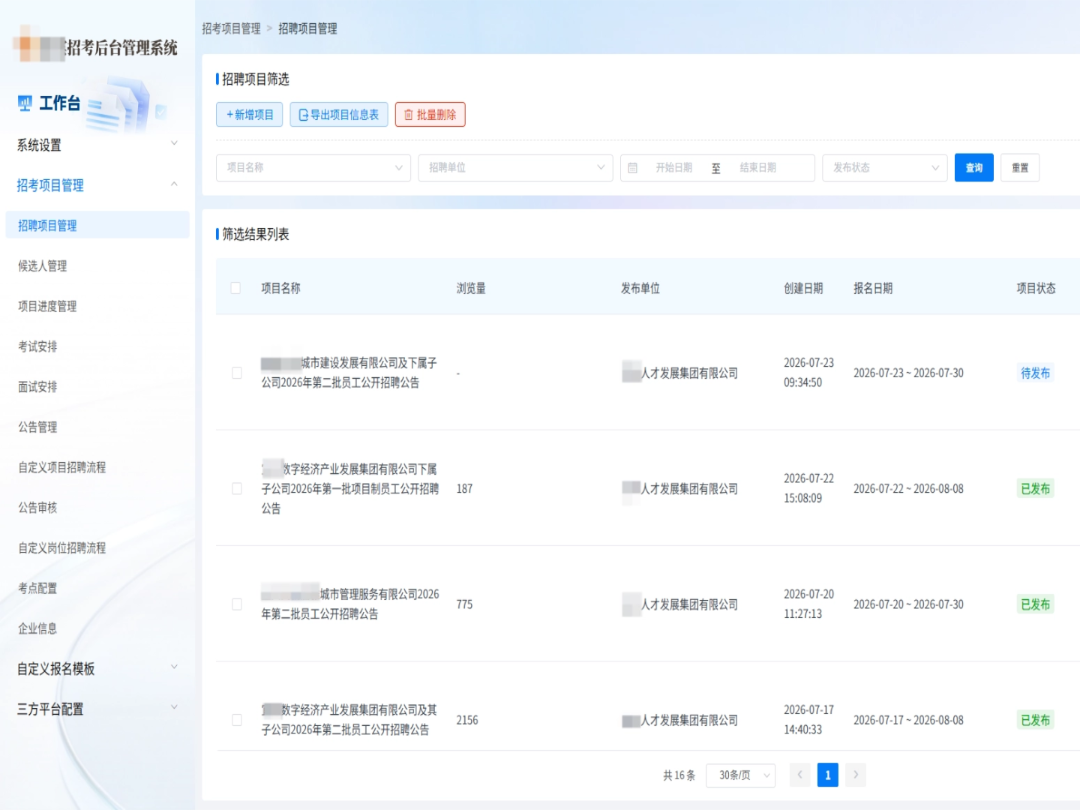1080x810 pixels.
Task: Click the red 批量删除 button
Action: 430,114
